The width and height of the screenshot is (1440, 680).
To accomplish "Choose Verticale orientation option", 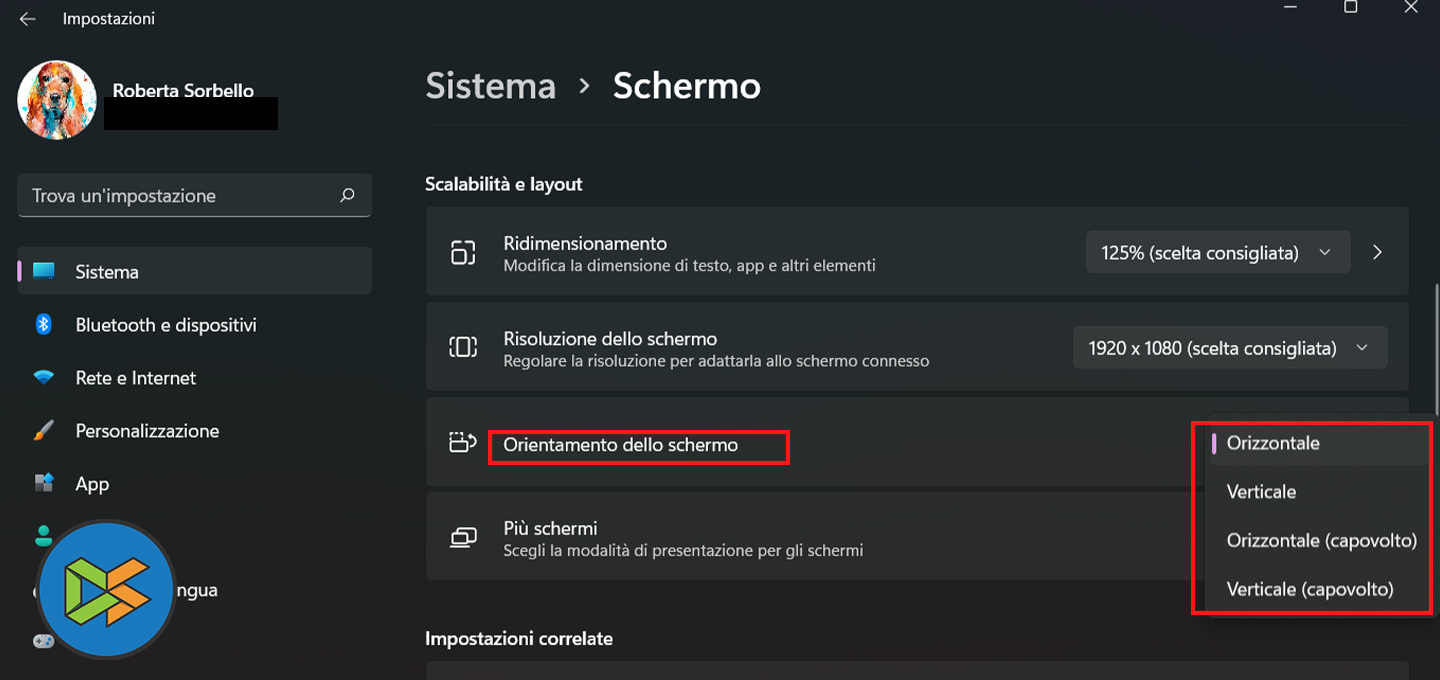I will (1261, 492).
